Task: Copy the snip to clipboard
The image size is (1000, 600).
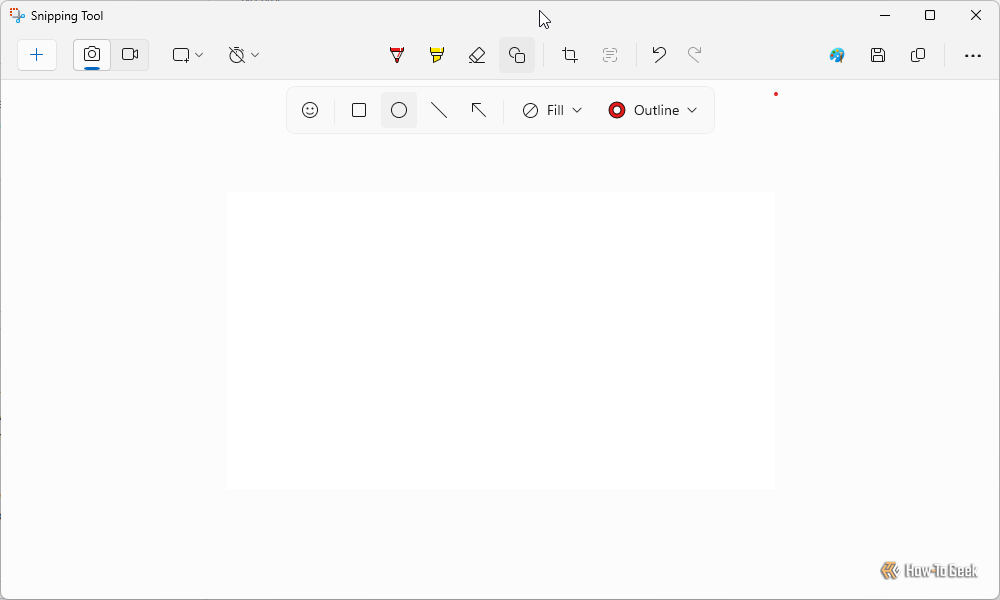Action: (x=918, y=55)
